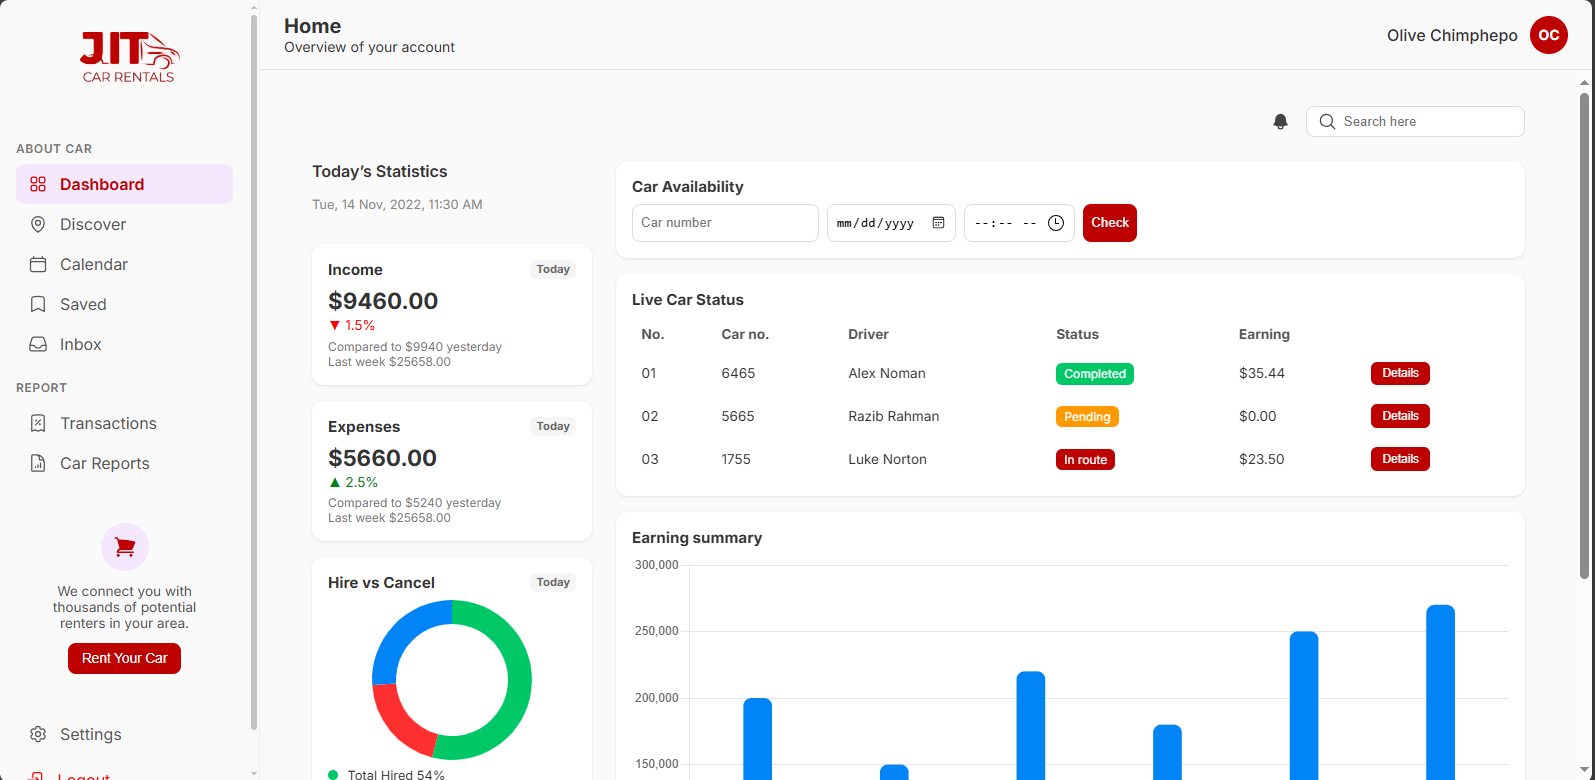Open the Calendar menu item
Screen dimensions: 1595x780
[x=124, y=264]
